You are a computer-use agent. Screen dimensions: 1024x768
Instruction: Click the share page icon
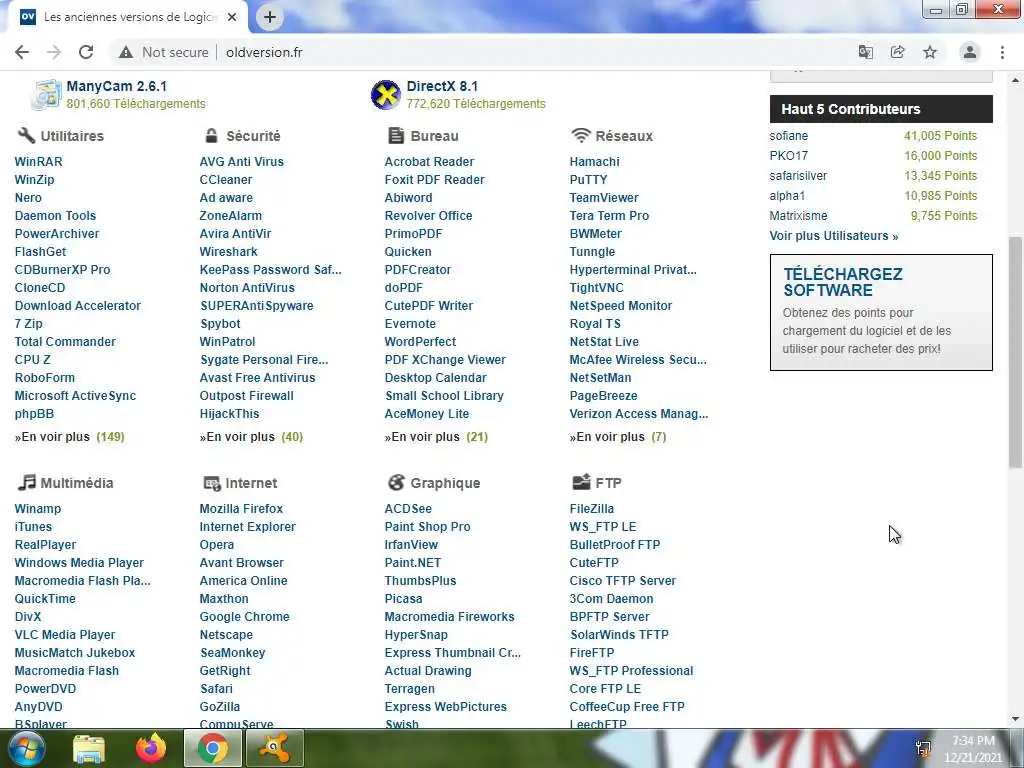coord(898,52)
